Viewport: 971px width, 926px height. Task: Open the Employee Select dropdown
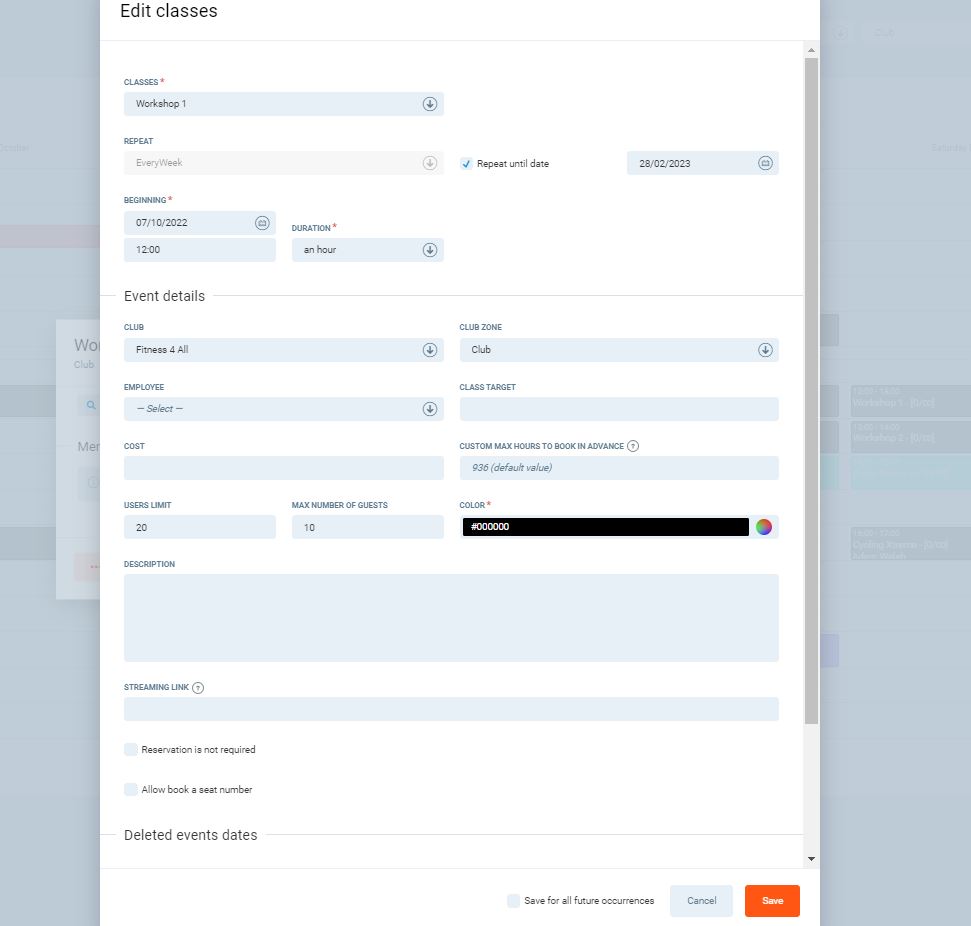point(283,409)
